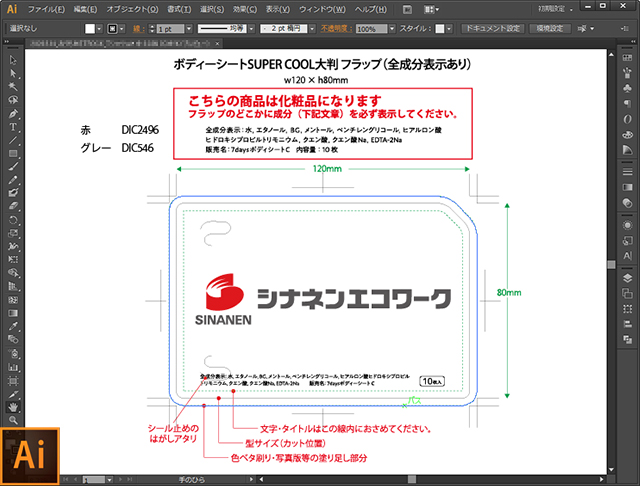Open the Stroke panel icon
The image size is (640, 486).
click(627, 172)
